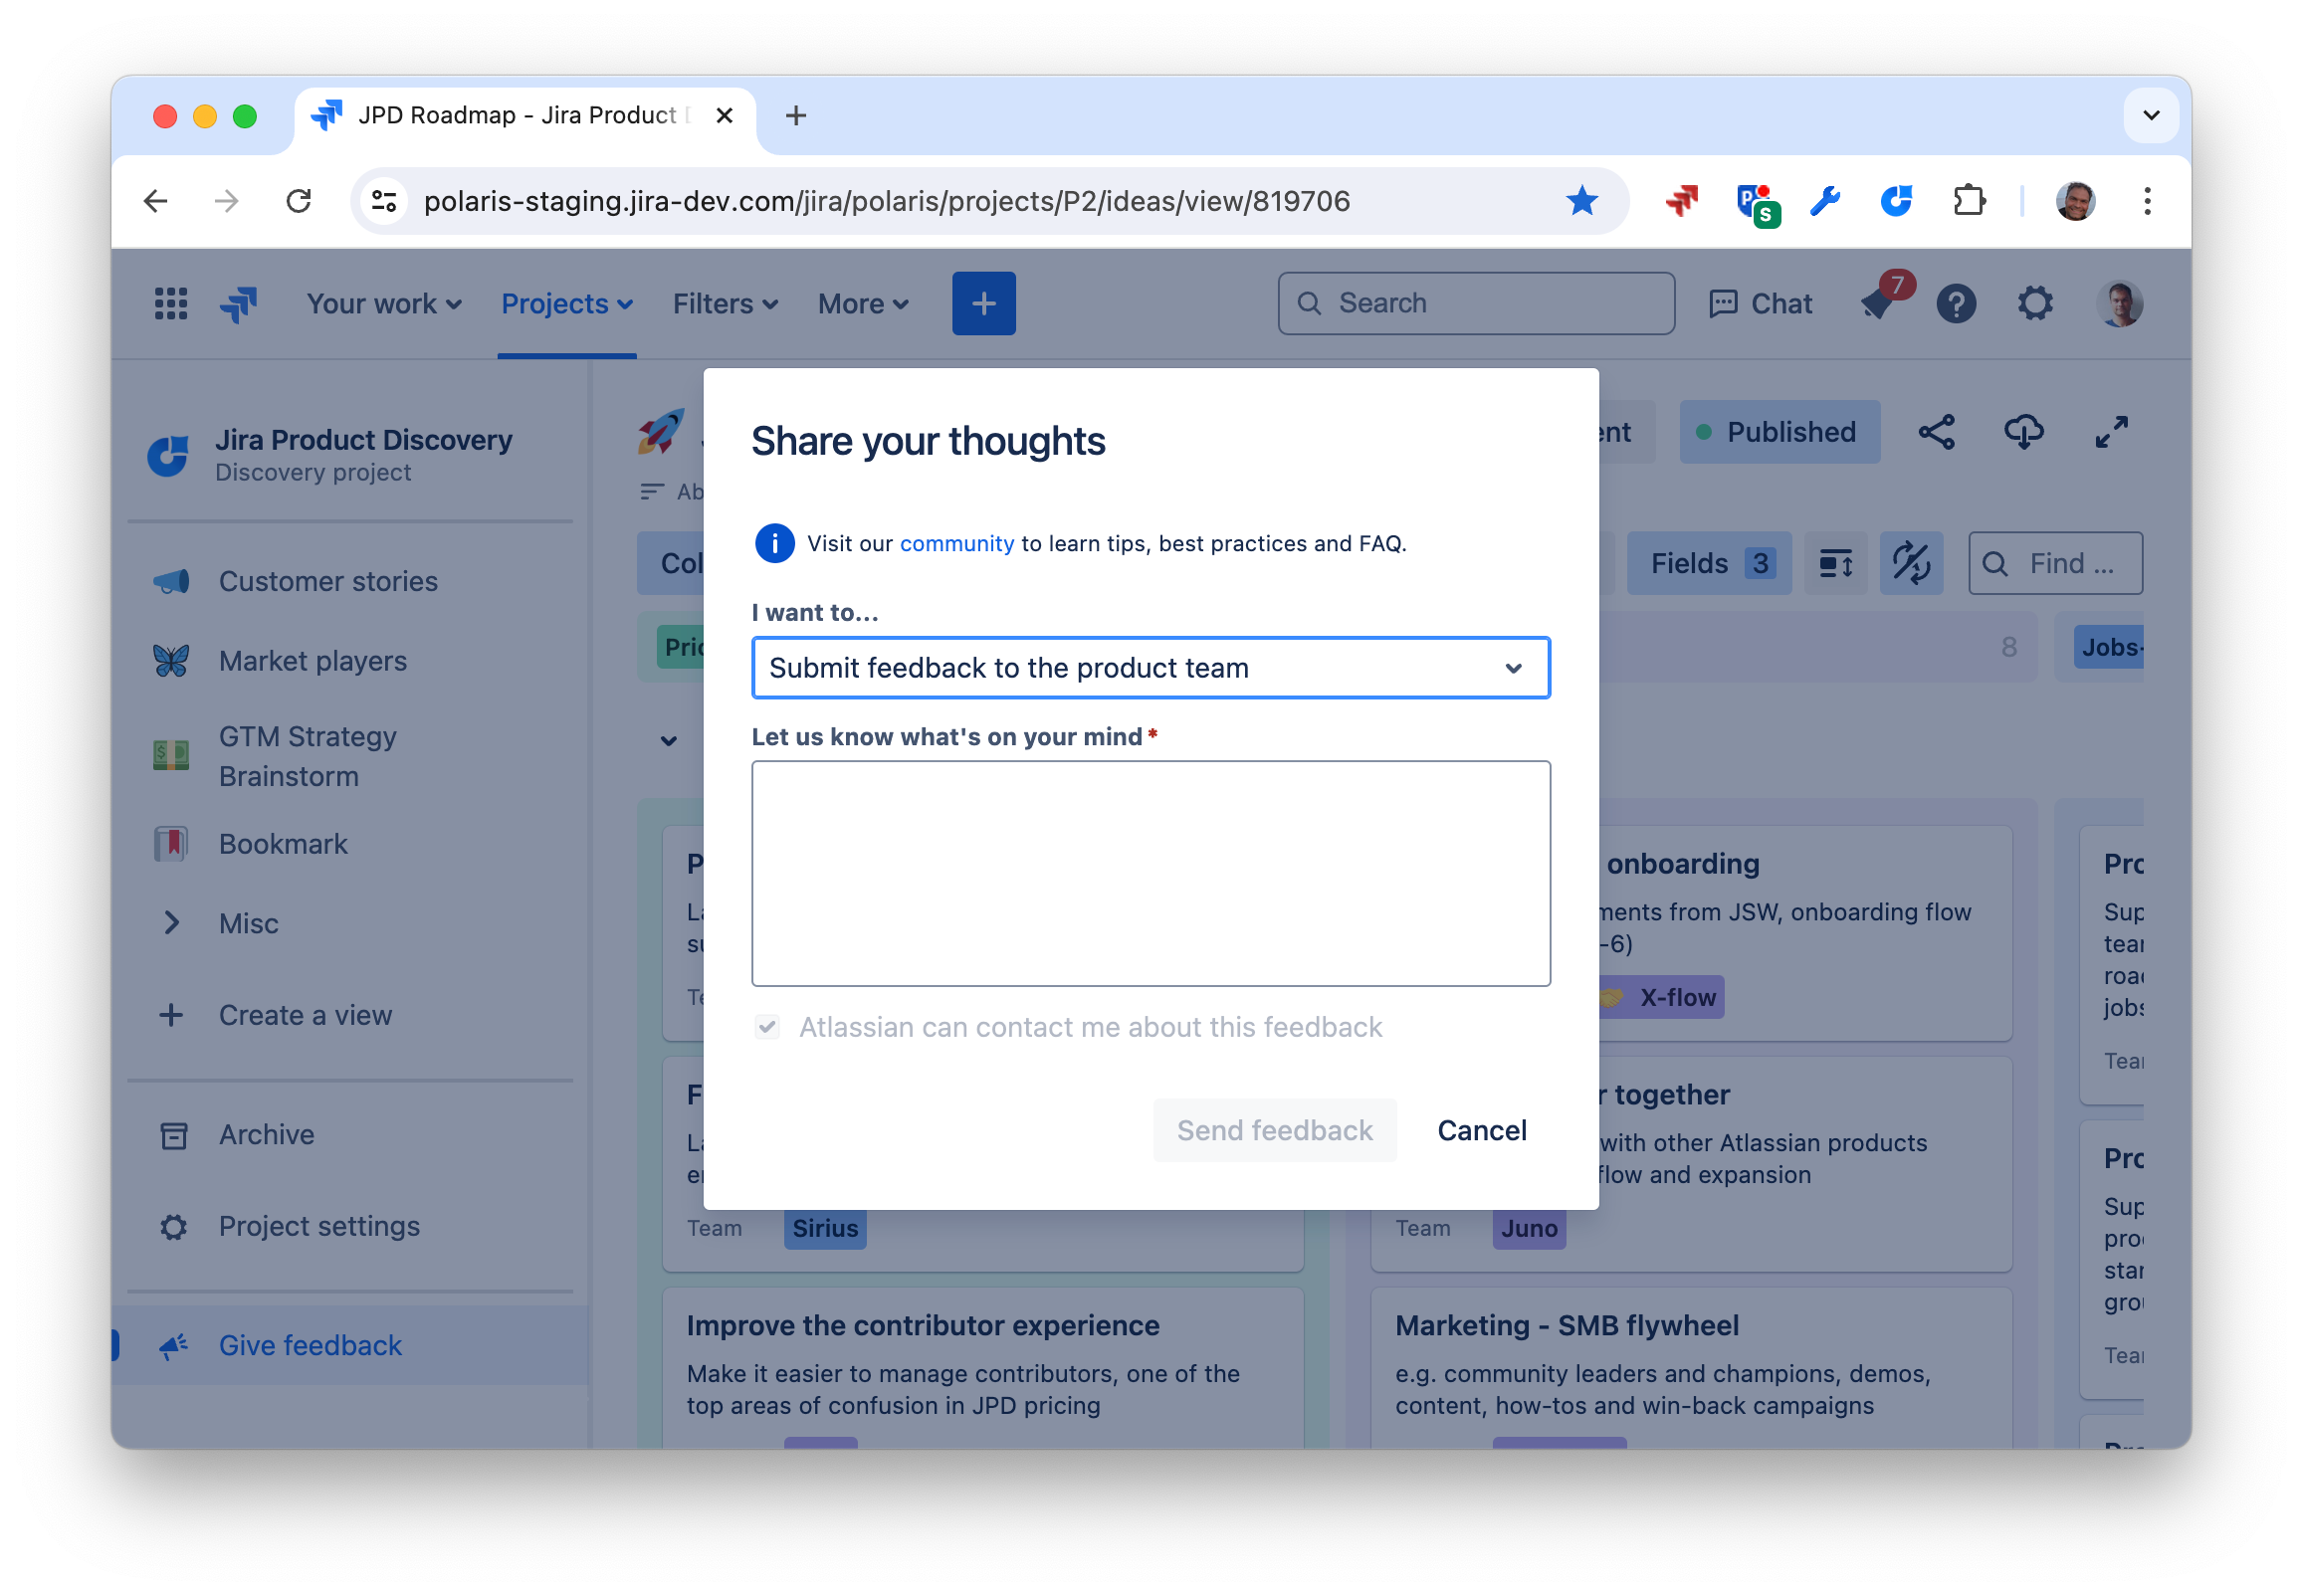This screenshot has height=1596, width=2303.
Task: Open Chrome three-dot menu
Action: pos(2147,201)
